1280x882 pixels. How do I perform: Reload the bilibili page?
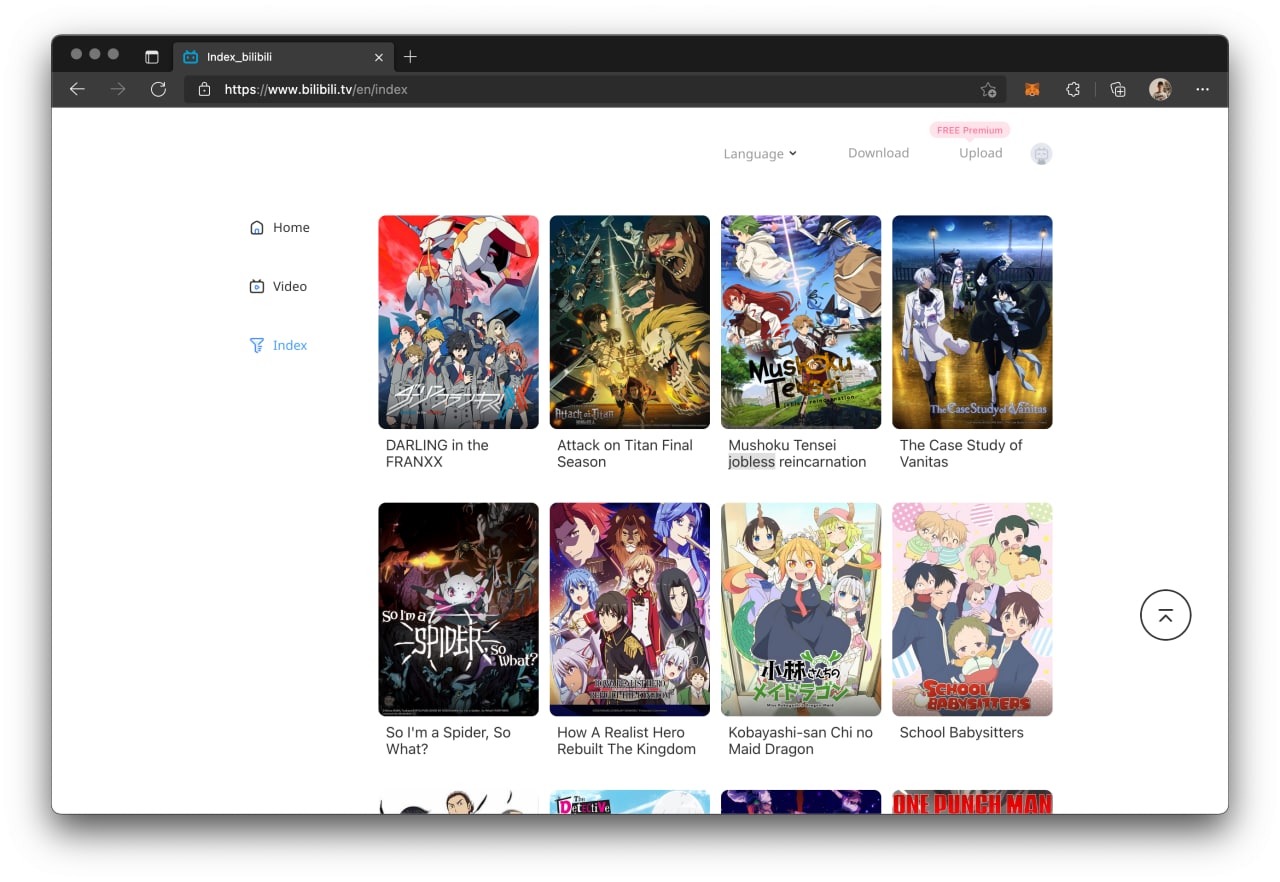click(158, 89)
